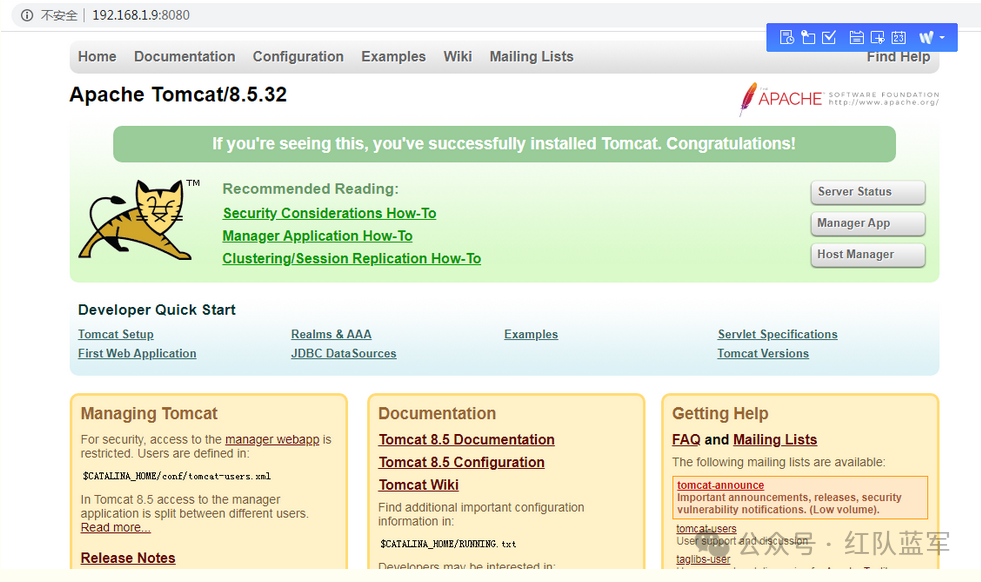Open the Tomcat 8.5 Documentation link
This screenshot has height=582, width=981.
tap(466, 440)
